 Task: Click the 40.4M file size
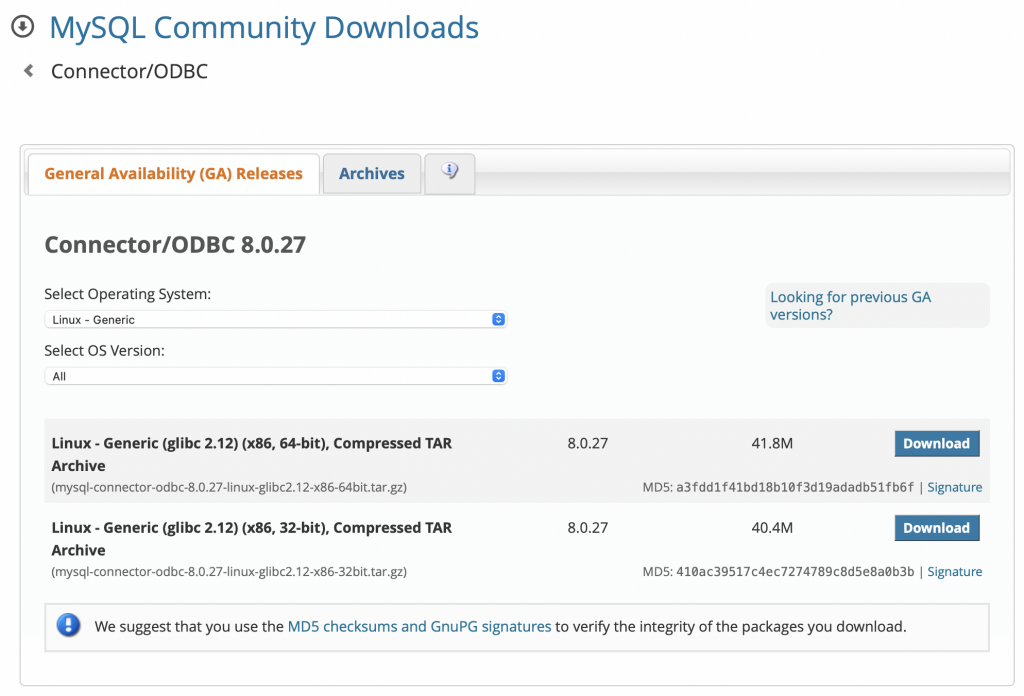772,528
